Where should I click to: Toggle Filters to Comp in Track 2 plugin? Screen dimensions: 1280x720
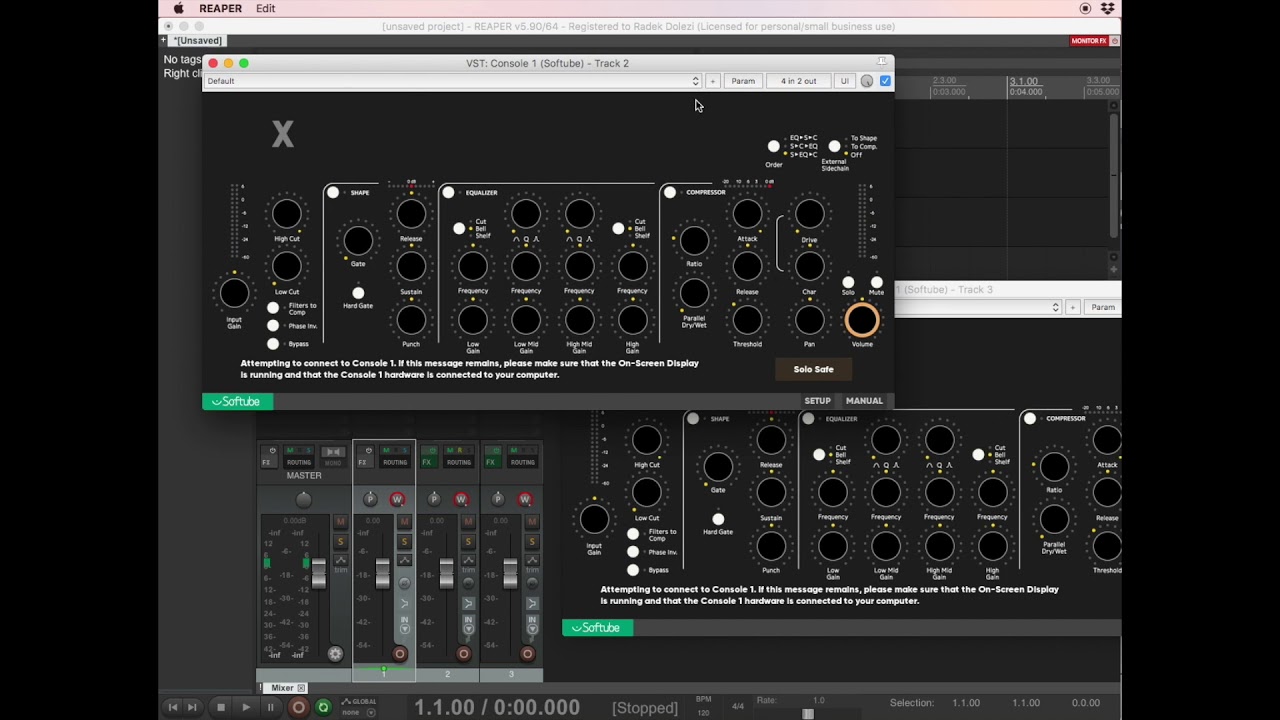273,308
